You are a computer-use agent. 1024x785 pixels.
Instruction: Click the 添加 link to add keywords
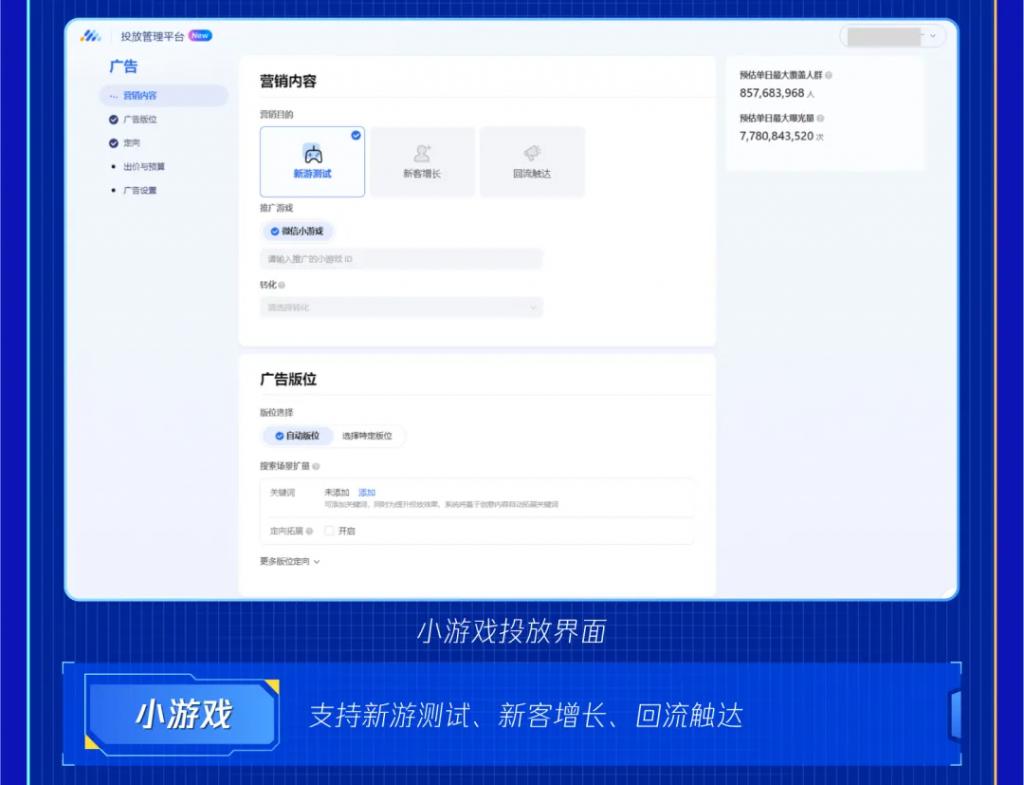pyautogui.click(x=367, y=493)
